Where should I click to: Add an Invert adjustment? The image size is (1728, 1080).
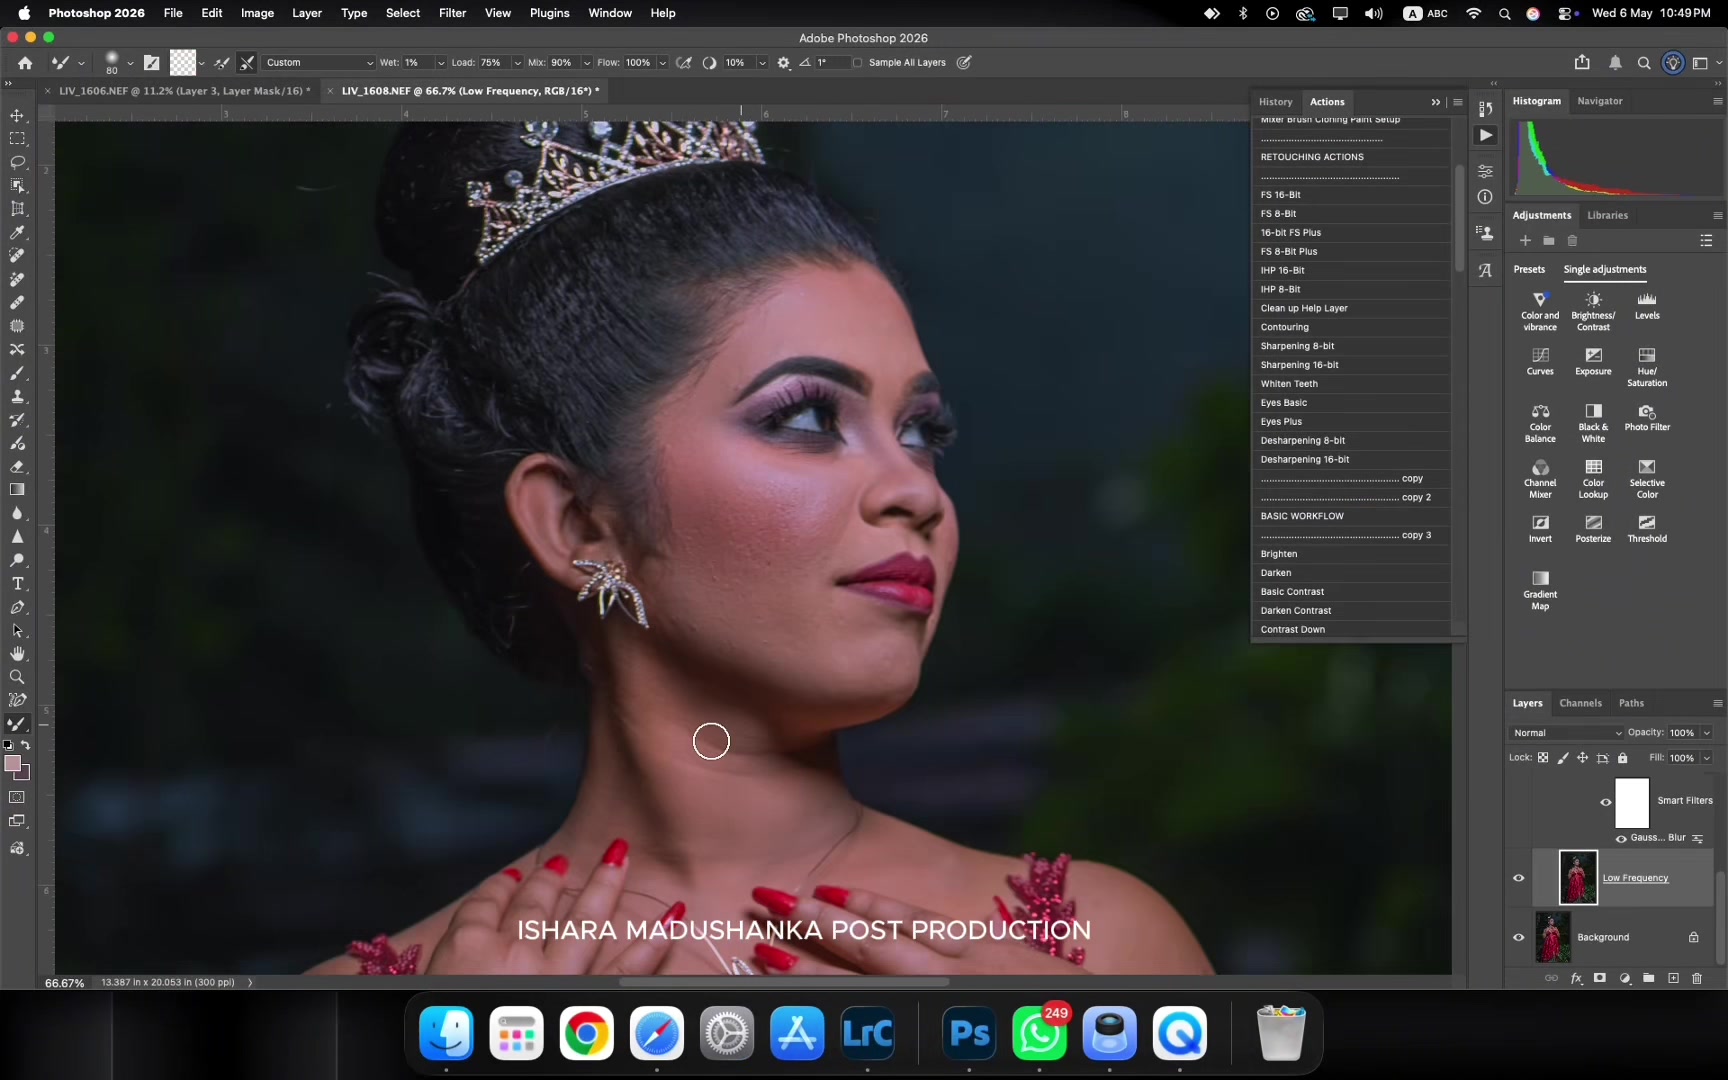coord(1540,529)
